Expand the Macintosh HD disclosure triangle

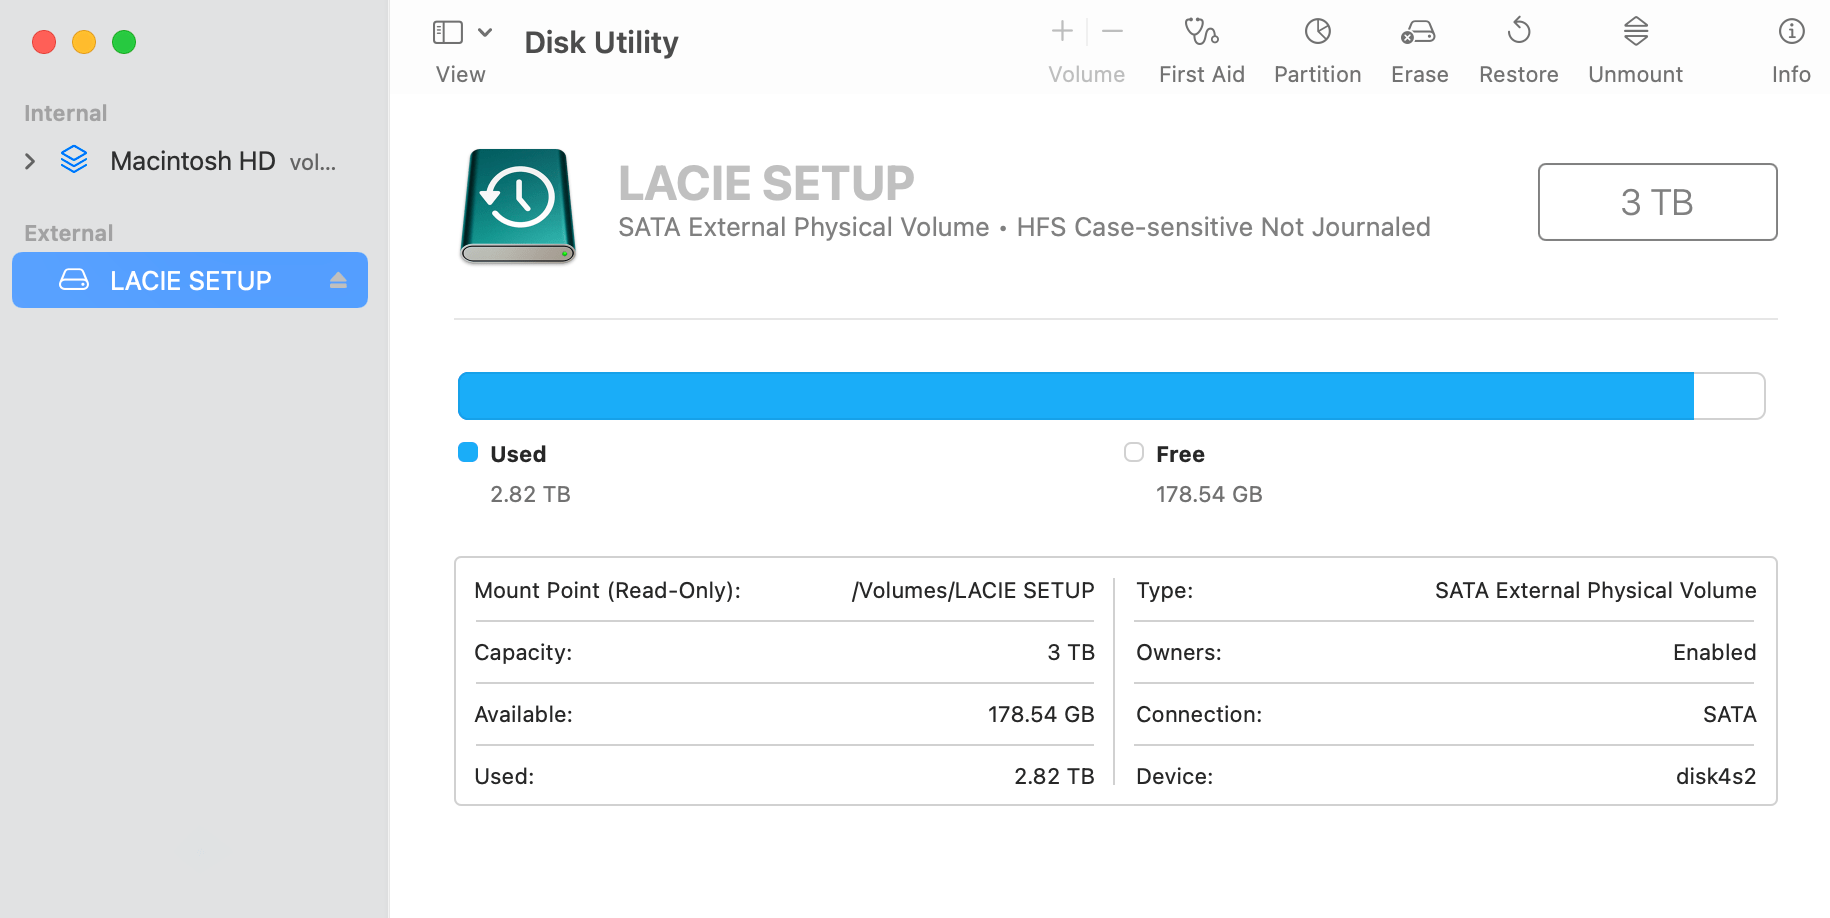pyautogui.click(x=30, y=160)
